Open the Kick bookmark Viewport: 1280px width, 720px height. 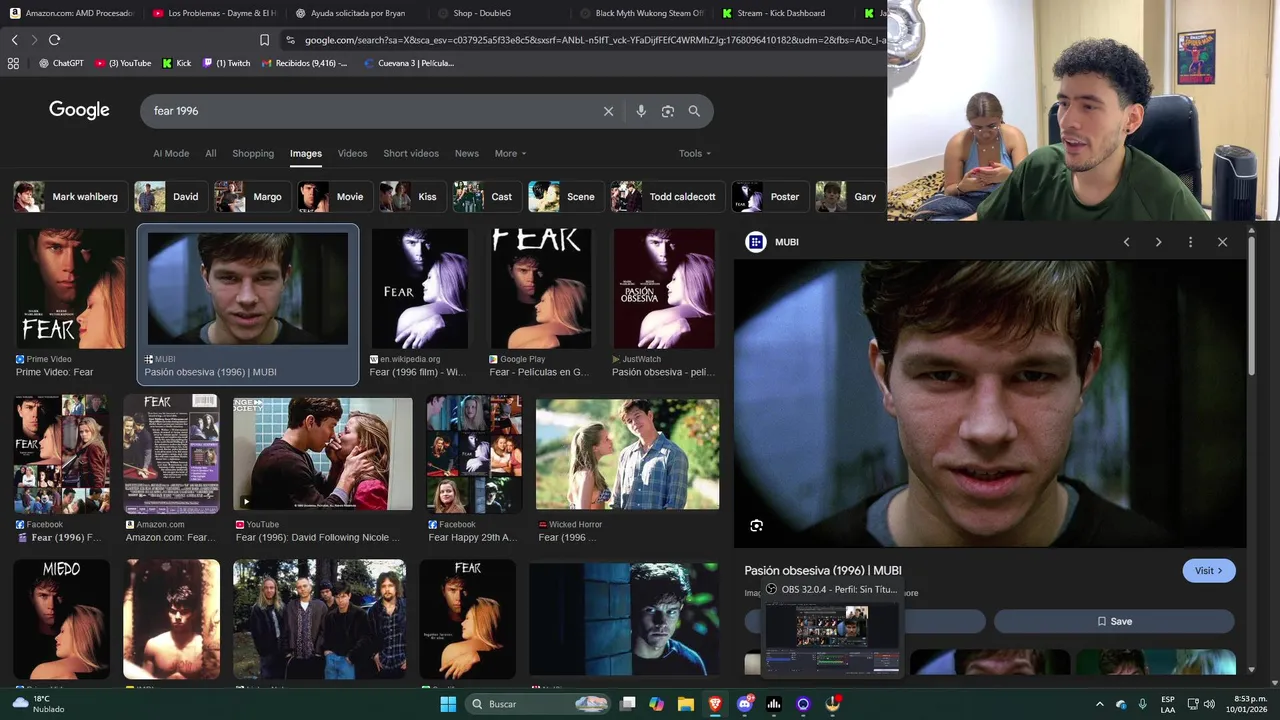click(x=176, y=63)
